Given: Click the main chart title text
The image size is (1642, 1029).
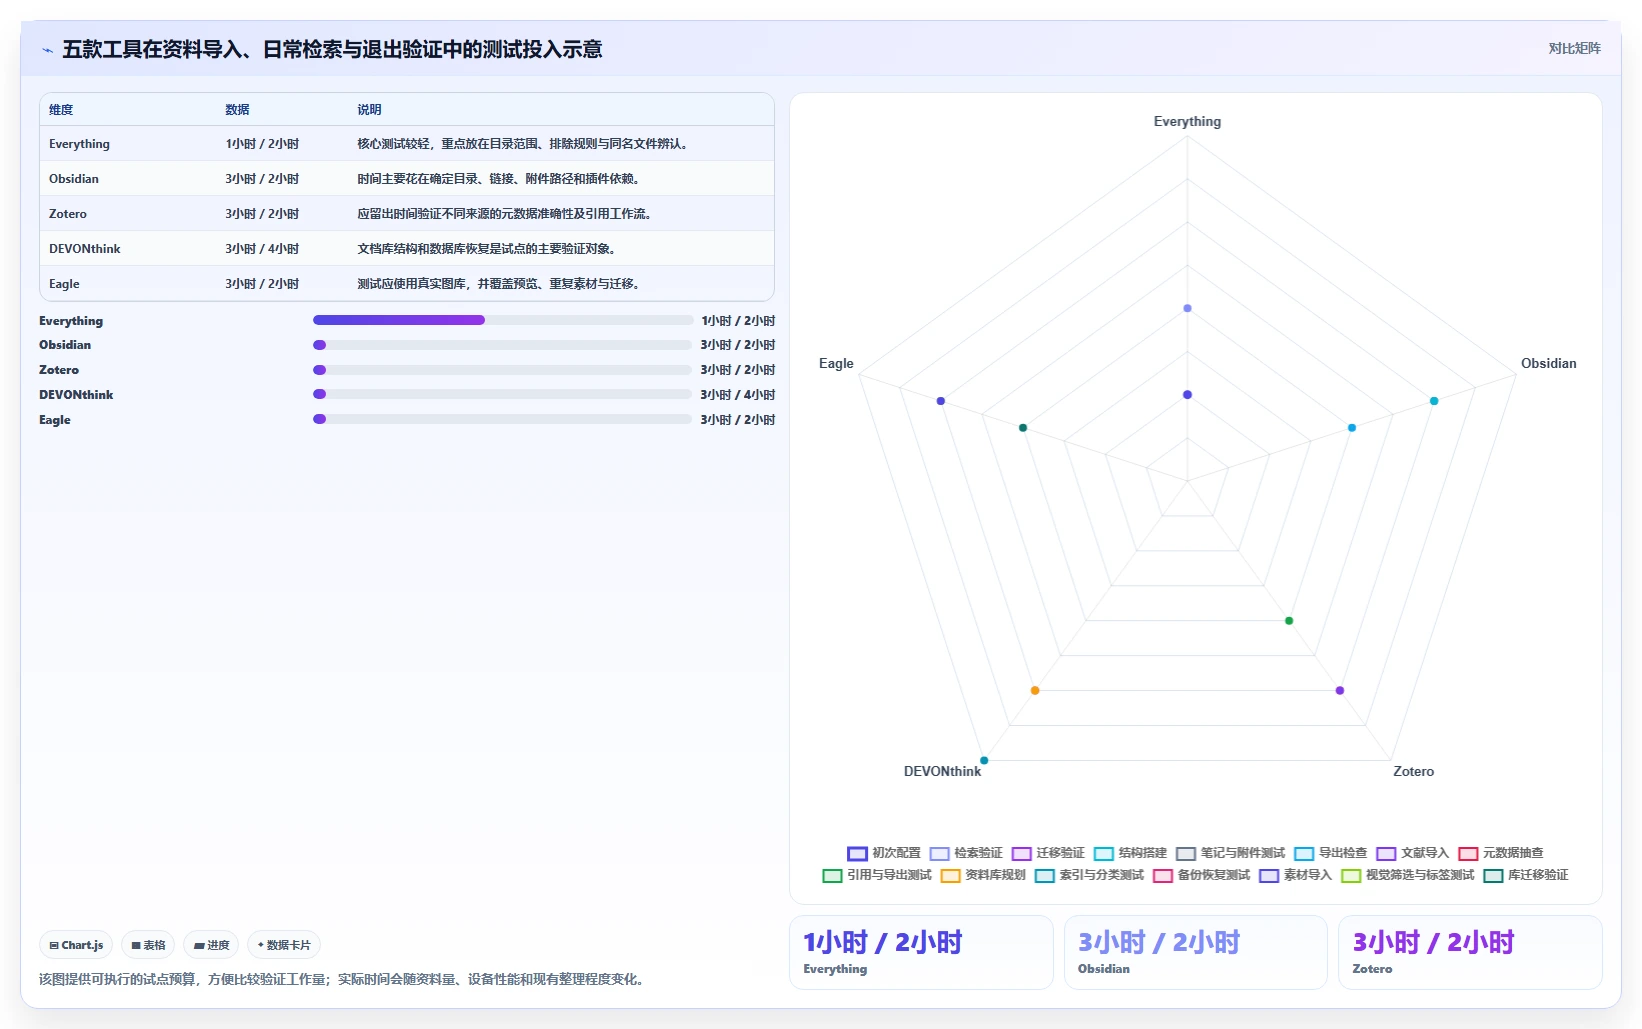Looking at the screenshot, I should pyautogui.click(x=332, y=49).
